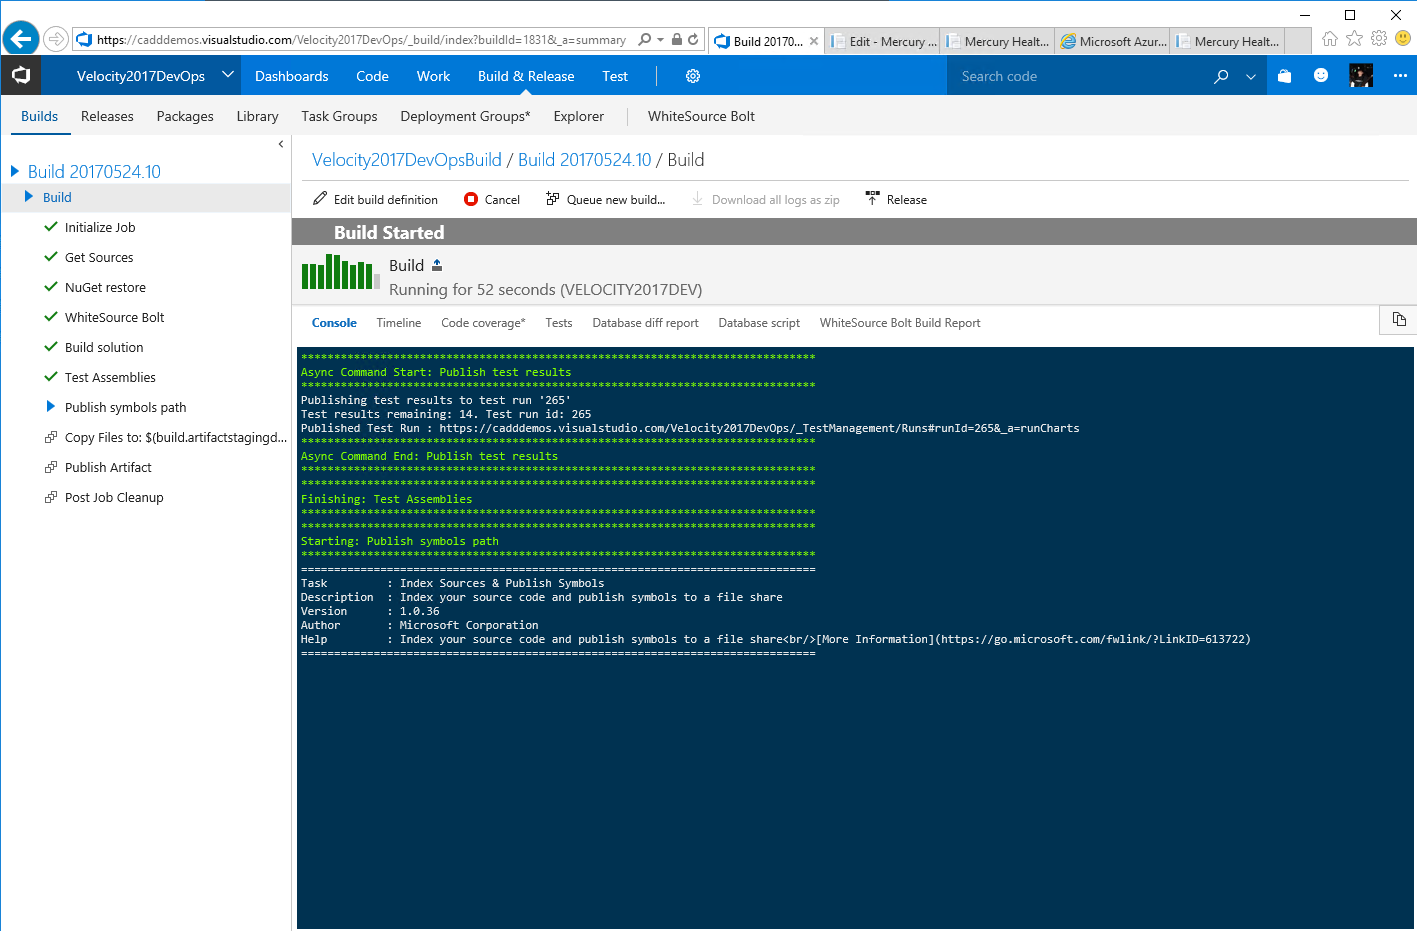The width and height of the screenshot is (1417, 931).
Task: Click the Release button
Action: (x=897, y=199)
